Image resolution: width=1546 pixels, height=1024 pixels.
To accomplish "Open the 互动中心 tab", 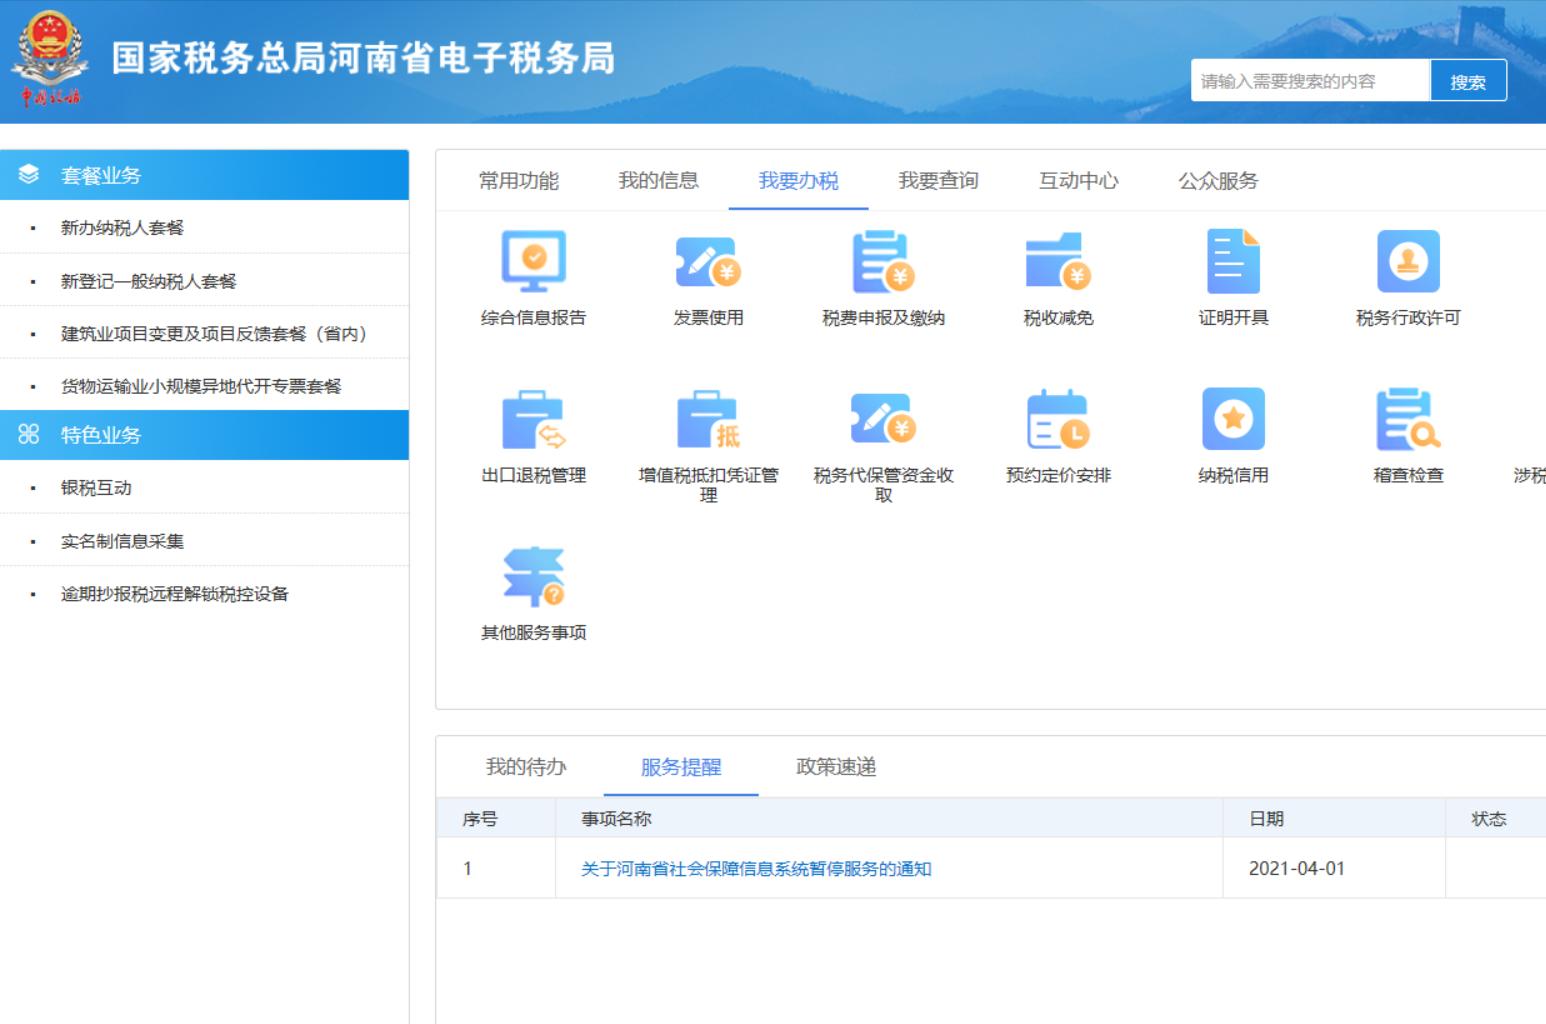I will [x=1076, y=181].
